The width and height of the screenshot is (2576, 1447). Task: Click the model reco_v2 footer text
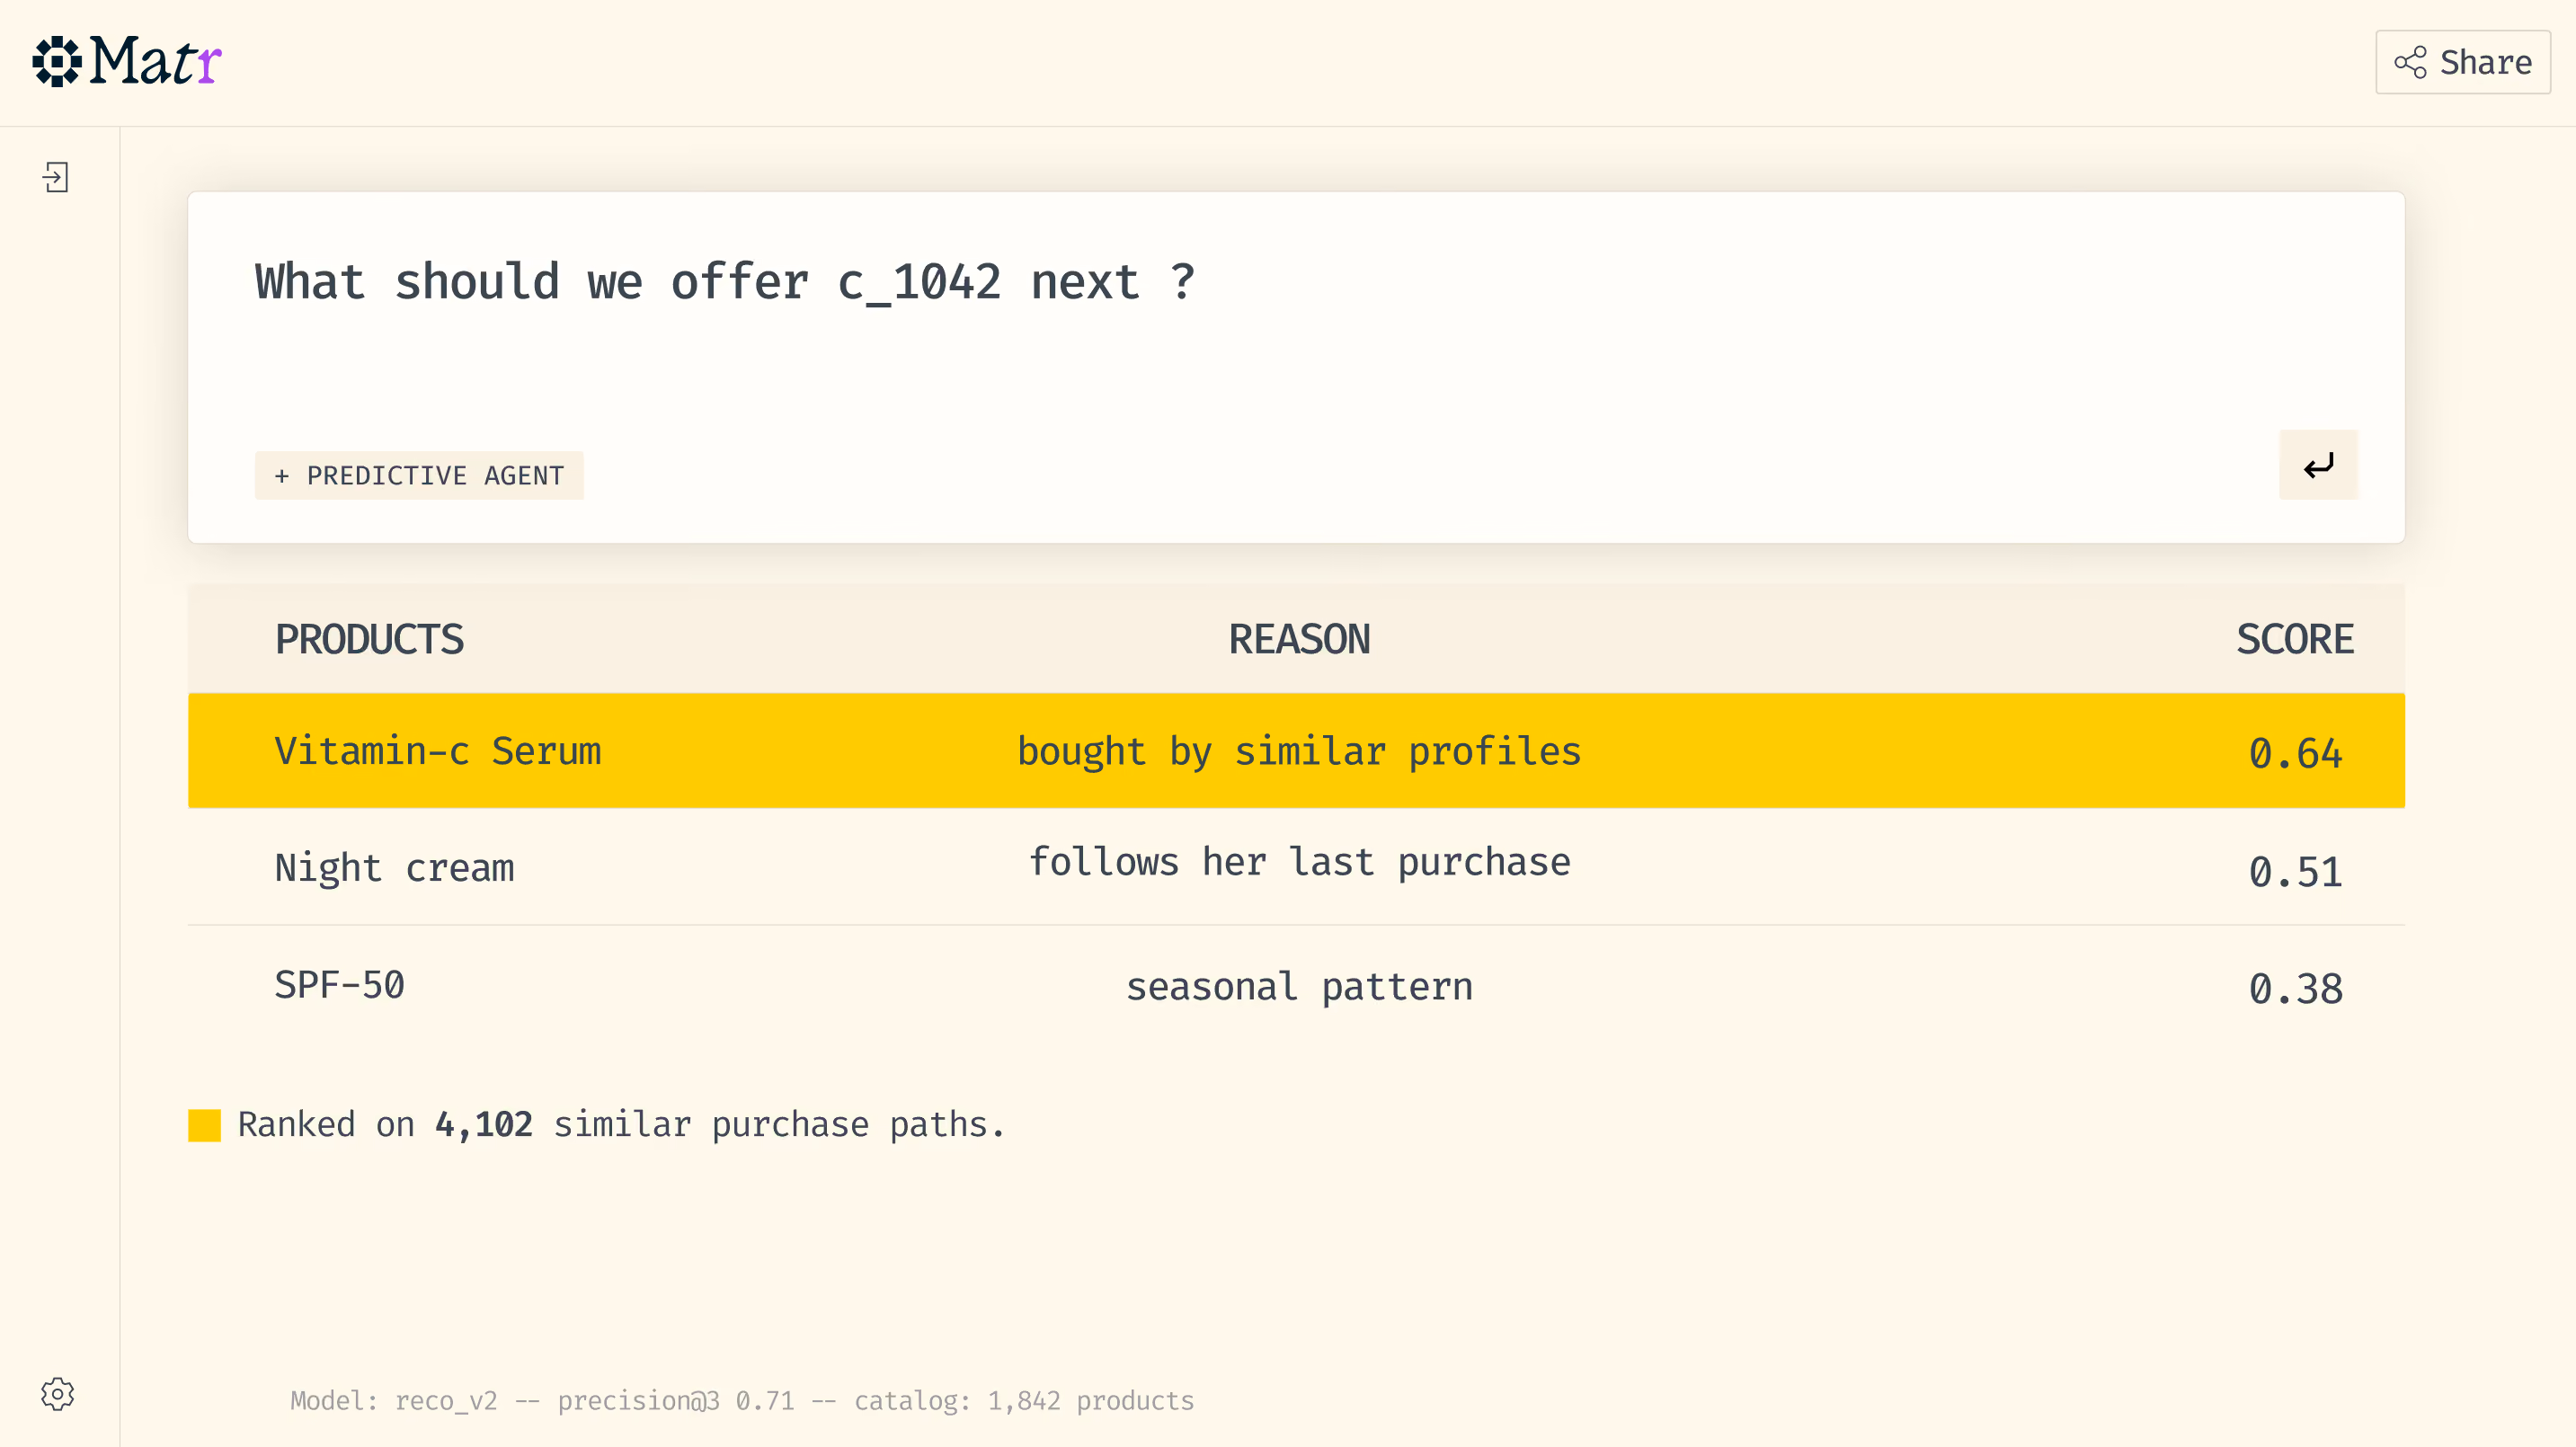tap(741, 1400)
